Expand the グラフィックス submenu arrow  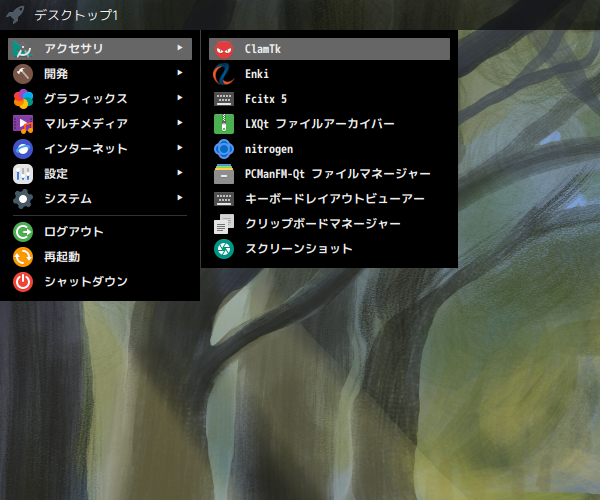pos(180,98)
